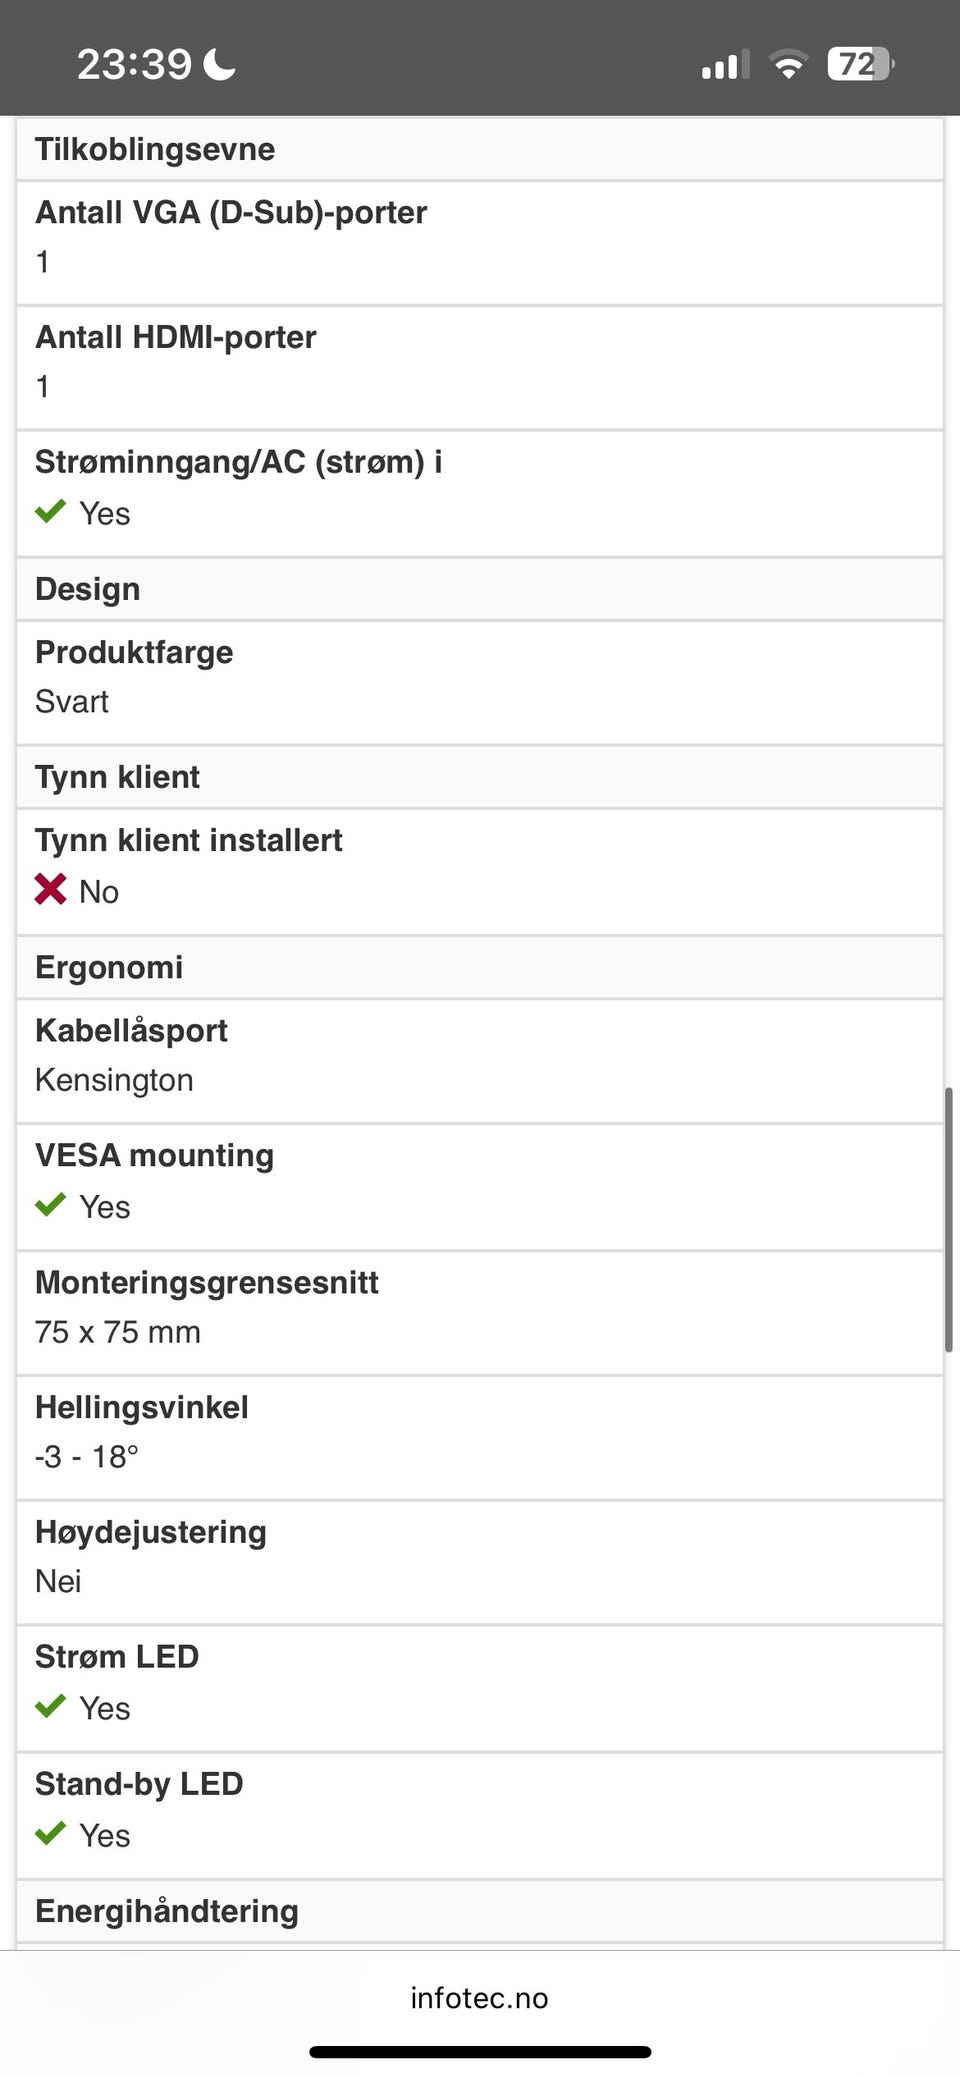Tap the cellular signal bars icon
This screenshot has width=960, height=2078.
pos(725,66)
